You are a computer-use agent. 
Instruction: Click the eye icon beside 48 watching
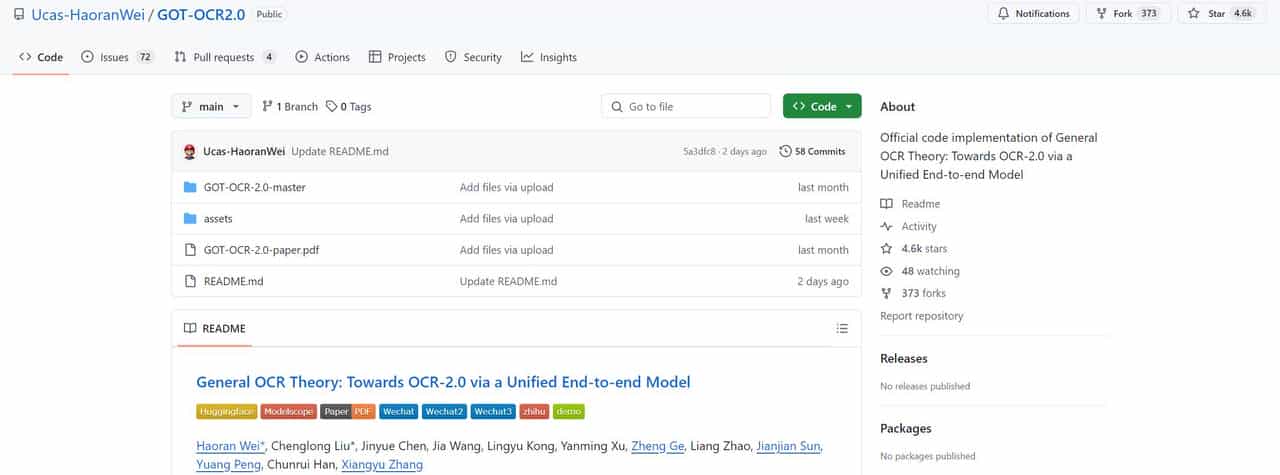coord(886,271)
